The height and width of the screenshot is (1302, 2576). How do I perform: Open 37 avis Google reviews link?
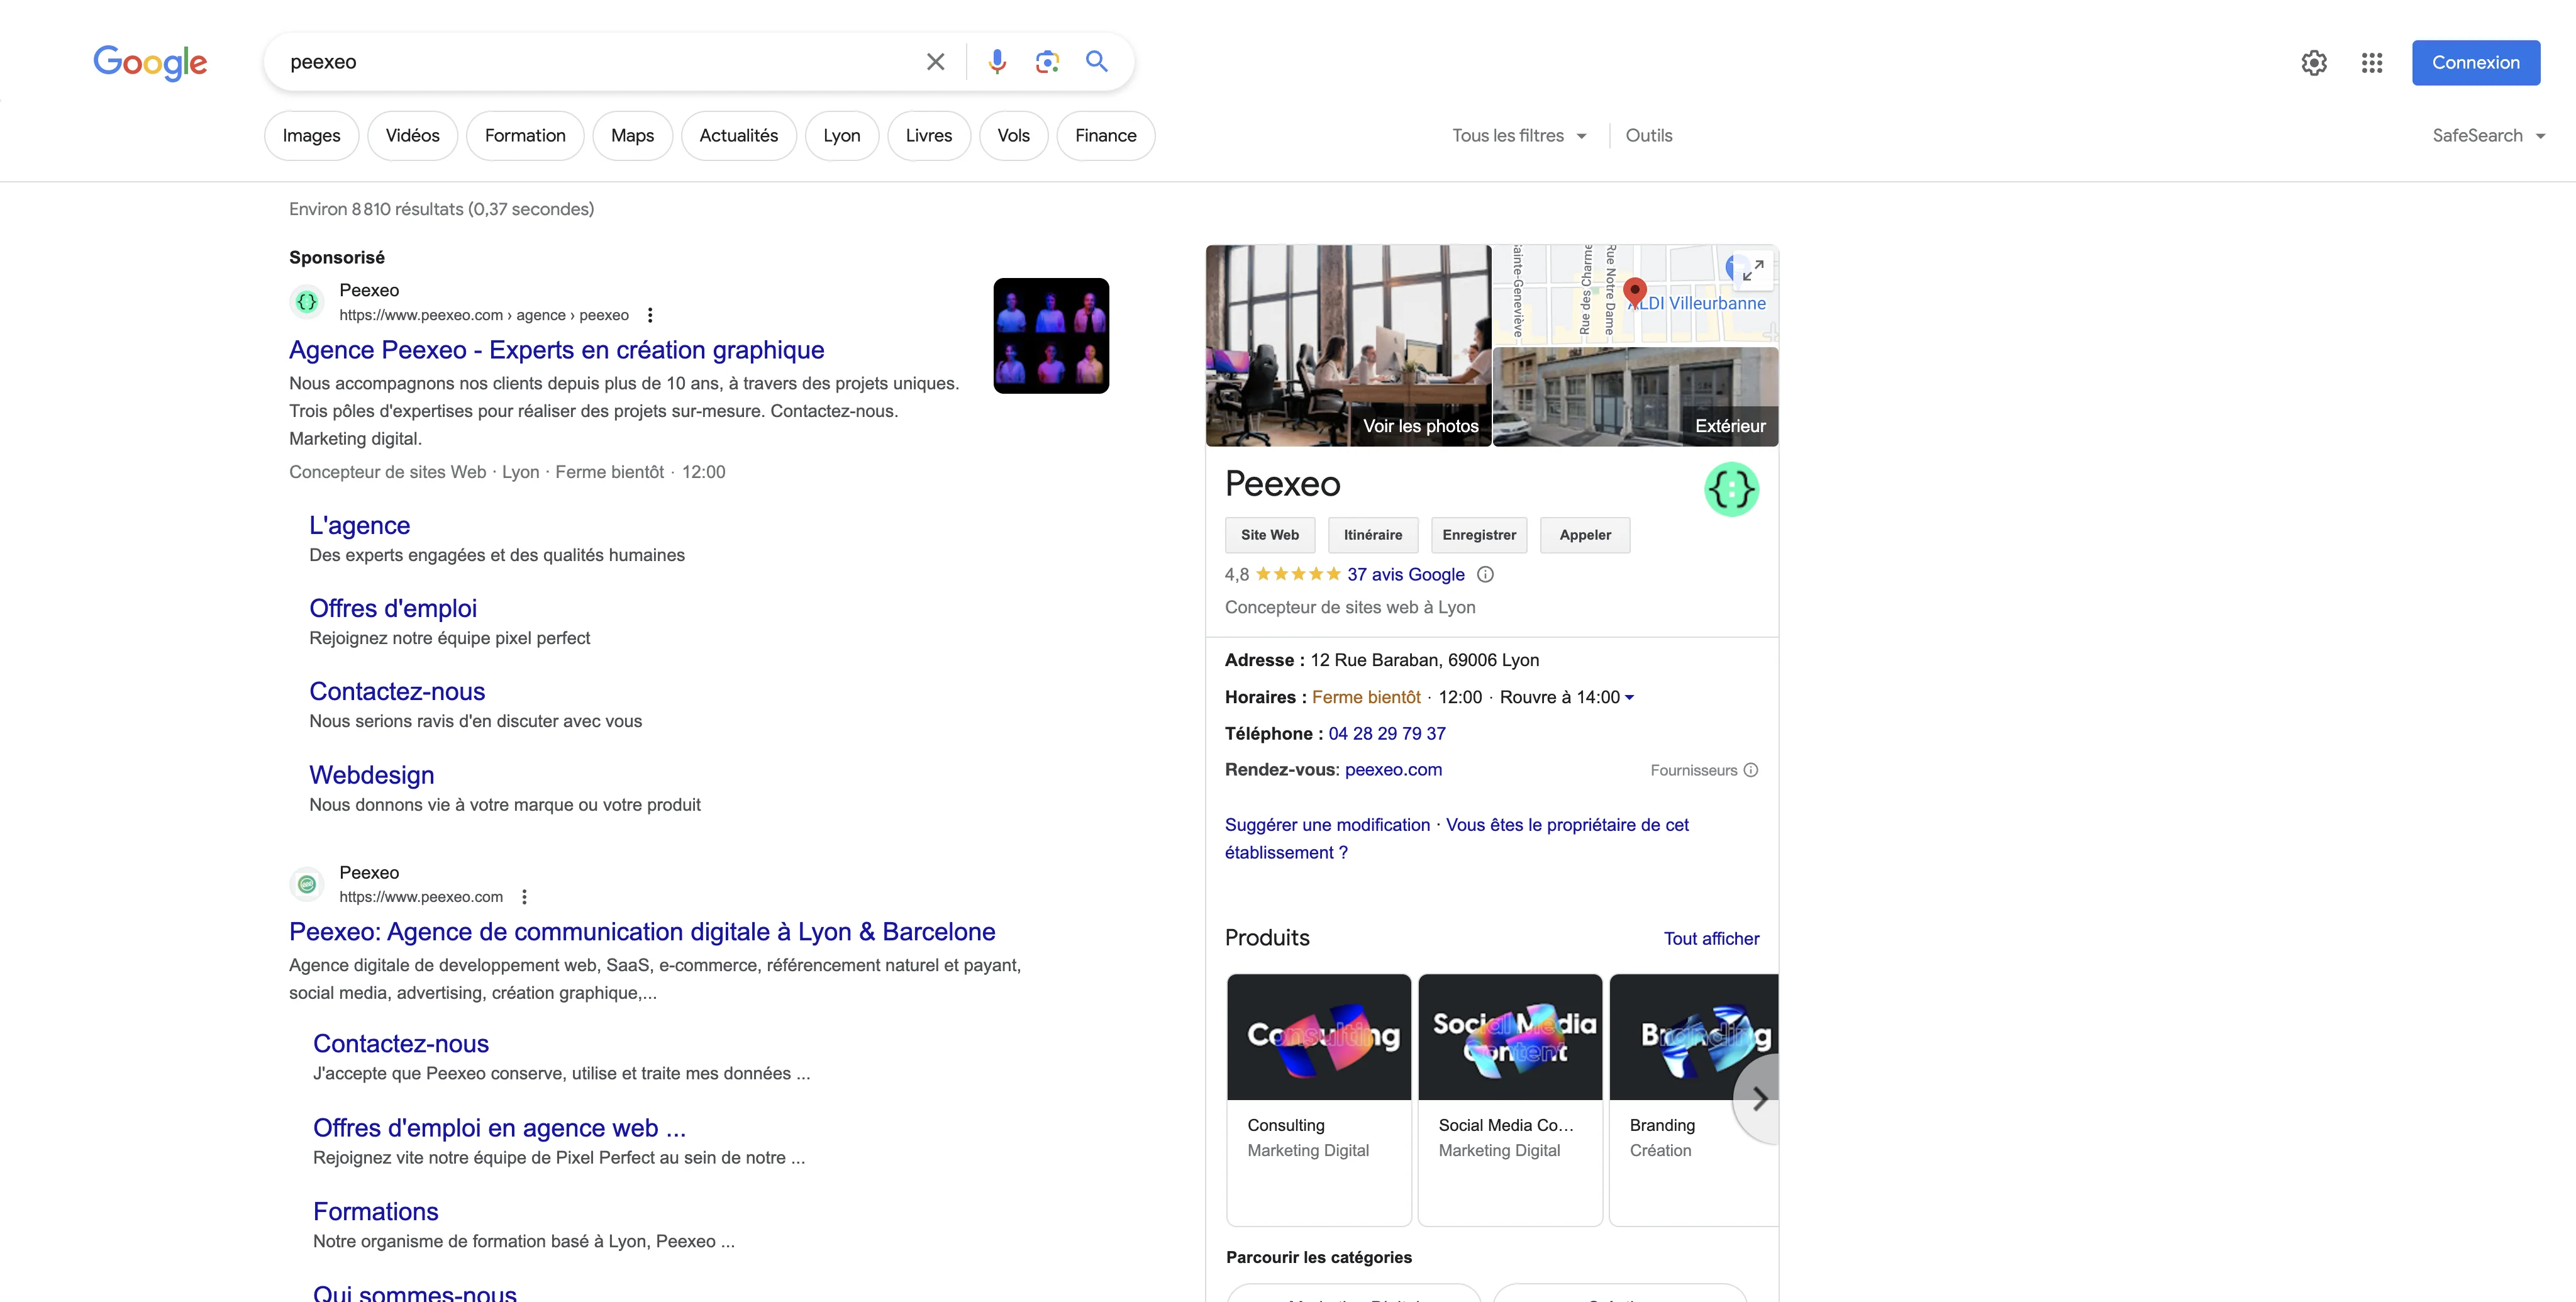coord(1405,574)
